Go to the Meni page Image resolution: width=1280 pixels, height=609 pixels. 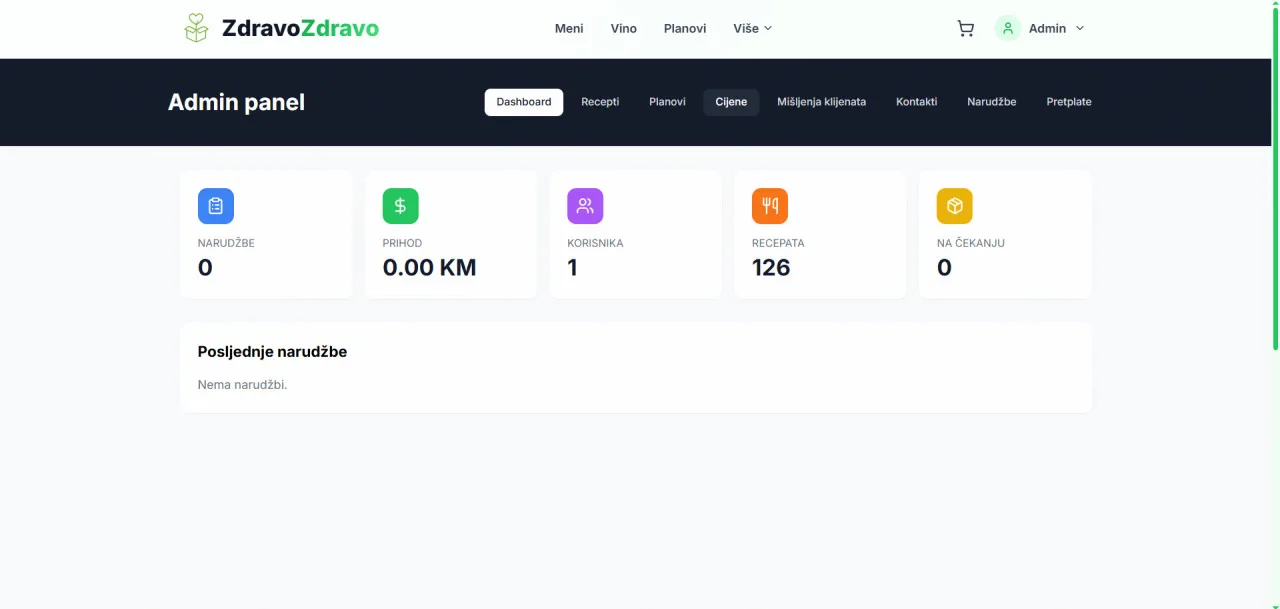click(x=569, y=28)
